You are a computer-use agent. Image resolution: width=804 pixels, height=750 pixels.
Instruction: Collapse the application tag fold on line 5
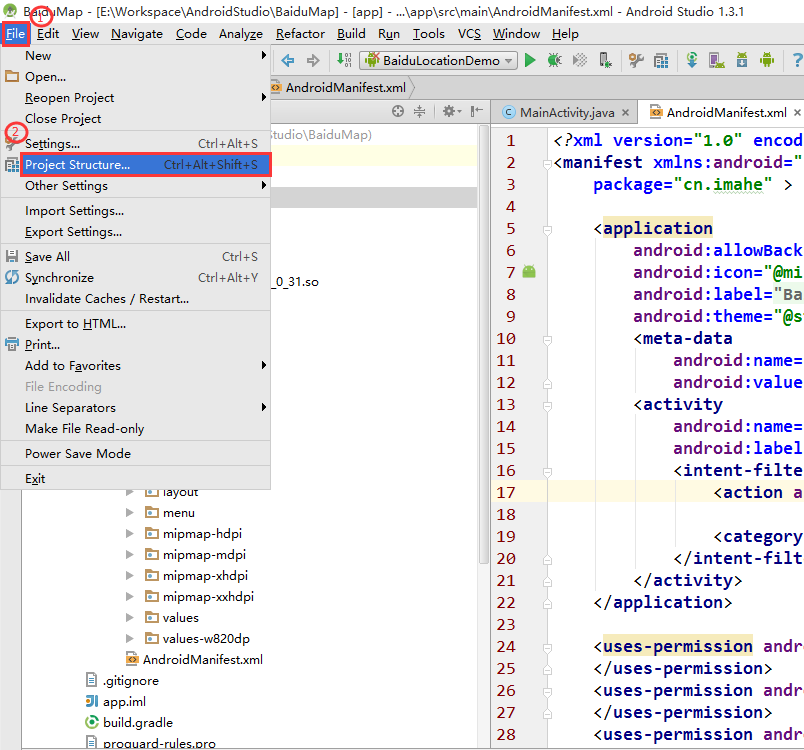click(547, 229)
